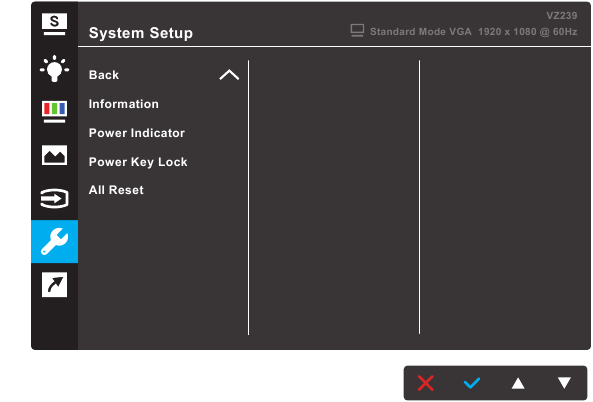The width and height of the screenshot is (593, 402).
Task: Click the Standard Mode VGA status text
Action: [421, 32]
